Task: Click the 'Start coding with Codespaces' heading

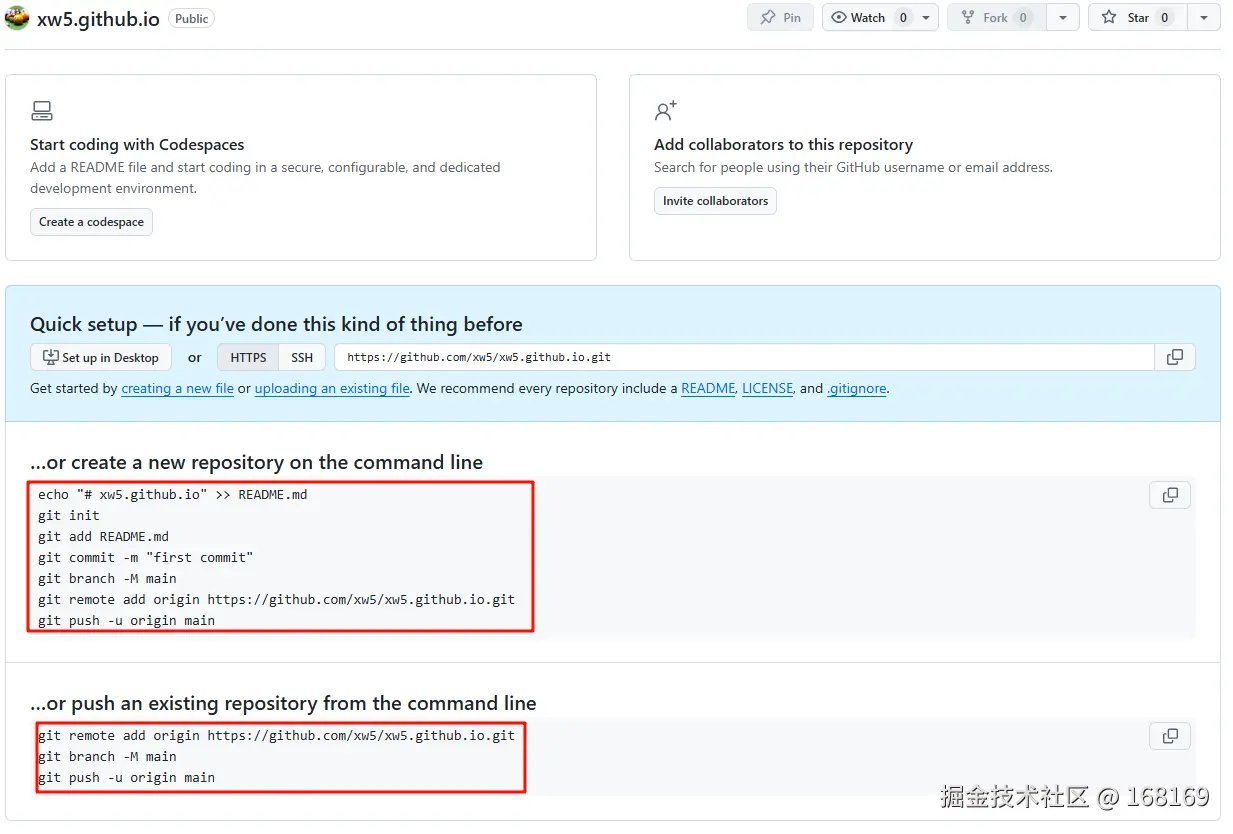Action: tap(137, 145)
